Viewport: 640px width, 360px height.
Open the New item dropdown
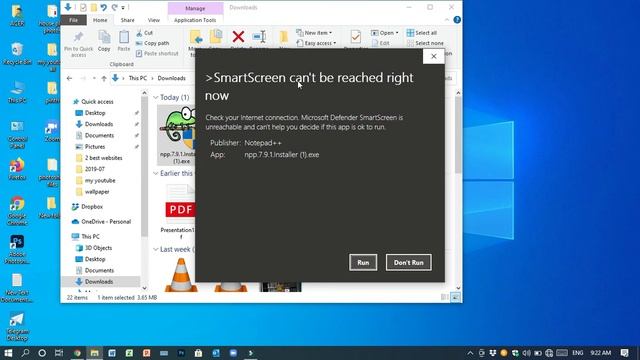(314, 33)
